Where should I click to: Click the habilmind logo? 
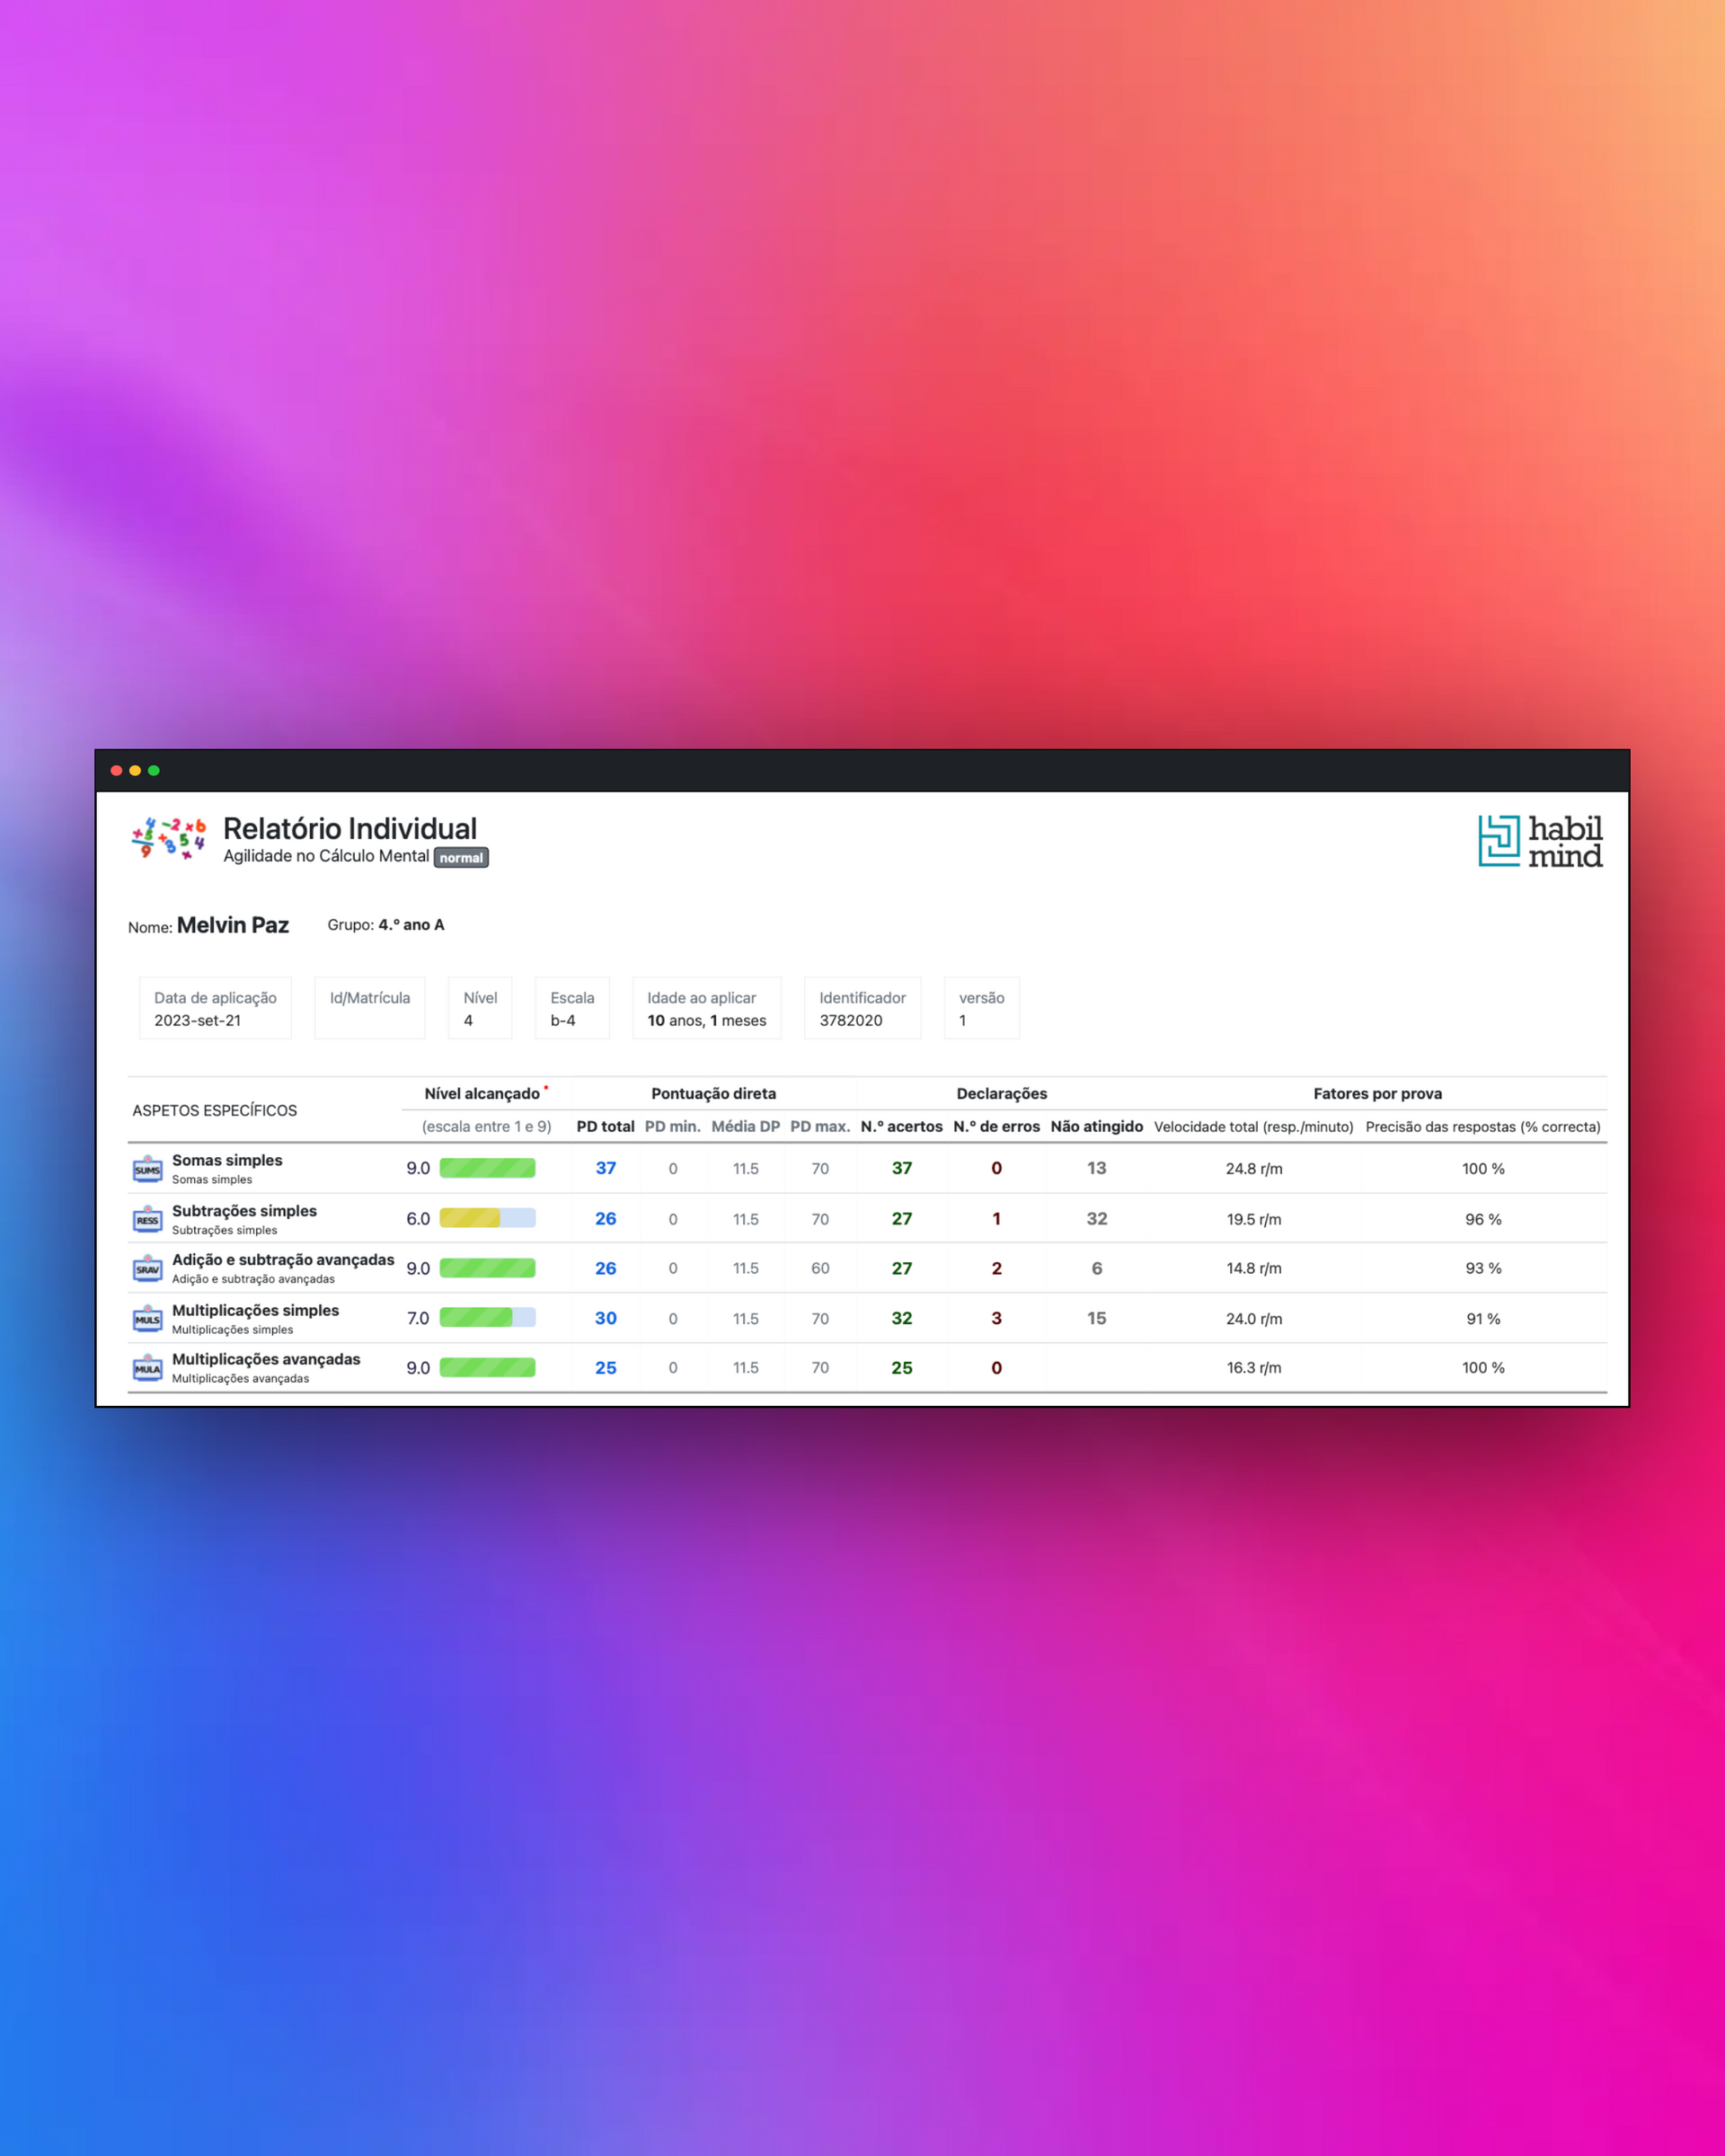click(x=1539, y=841)
